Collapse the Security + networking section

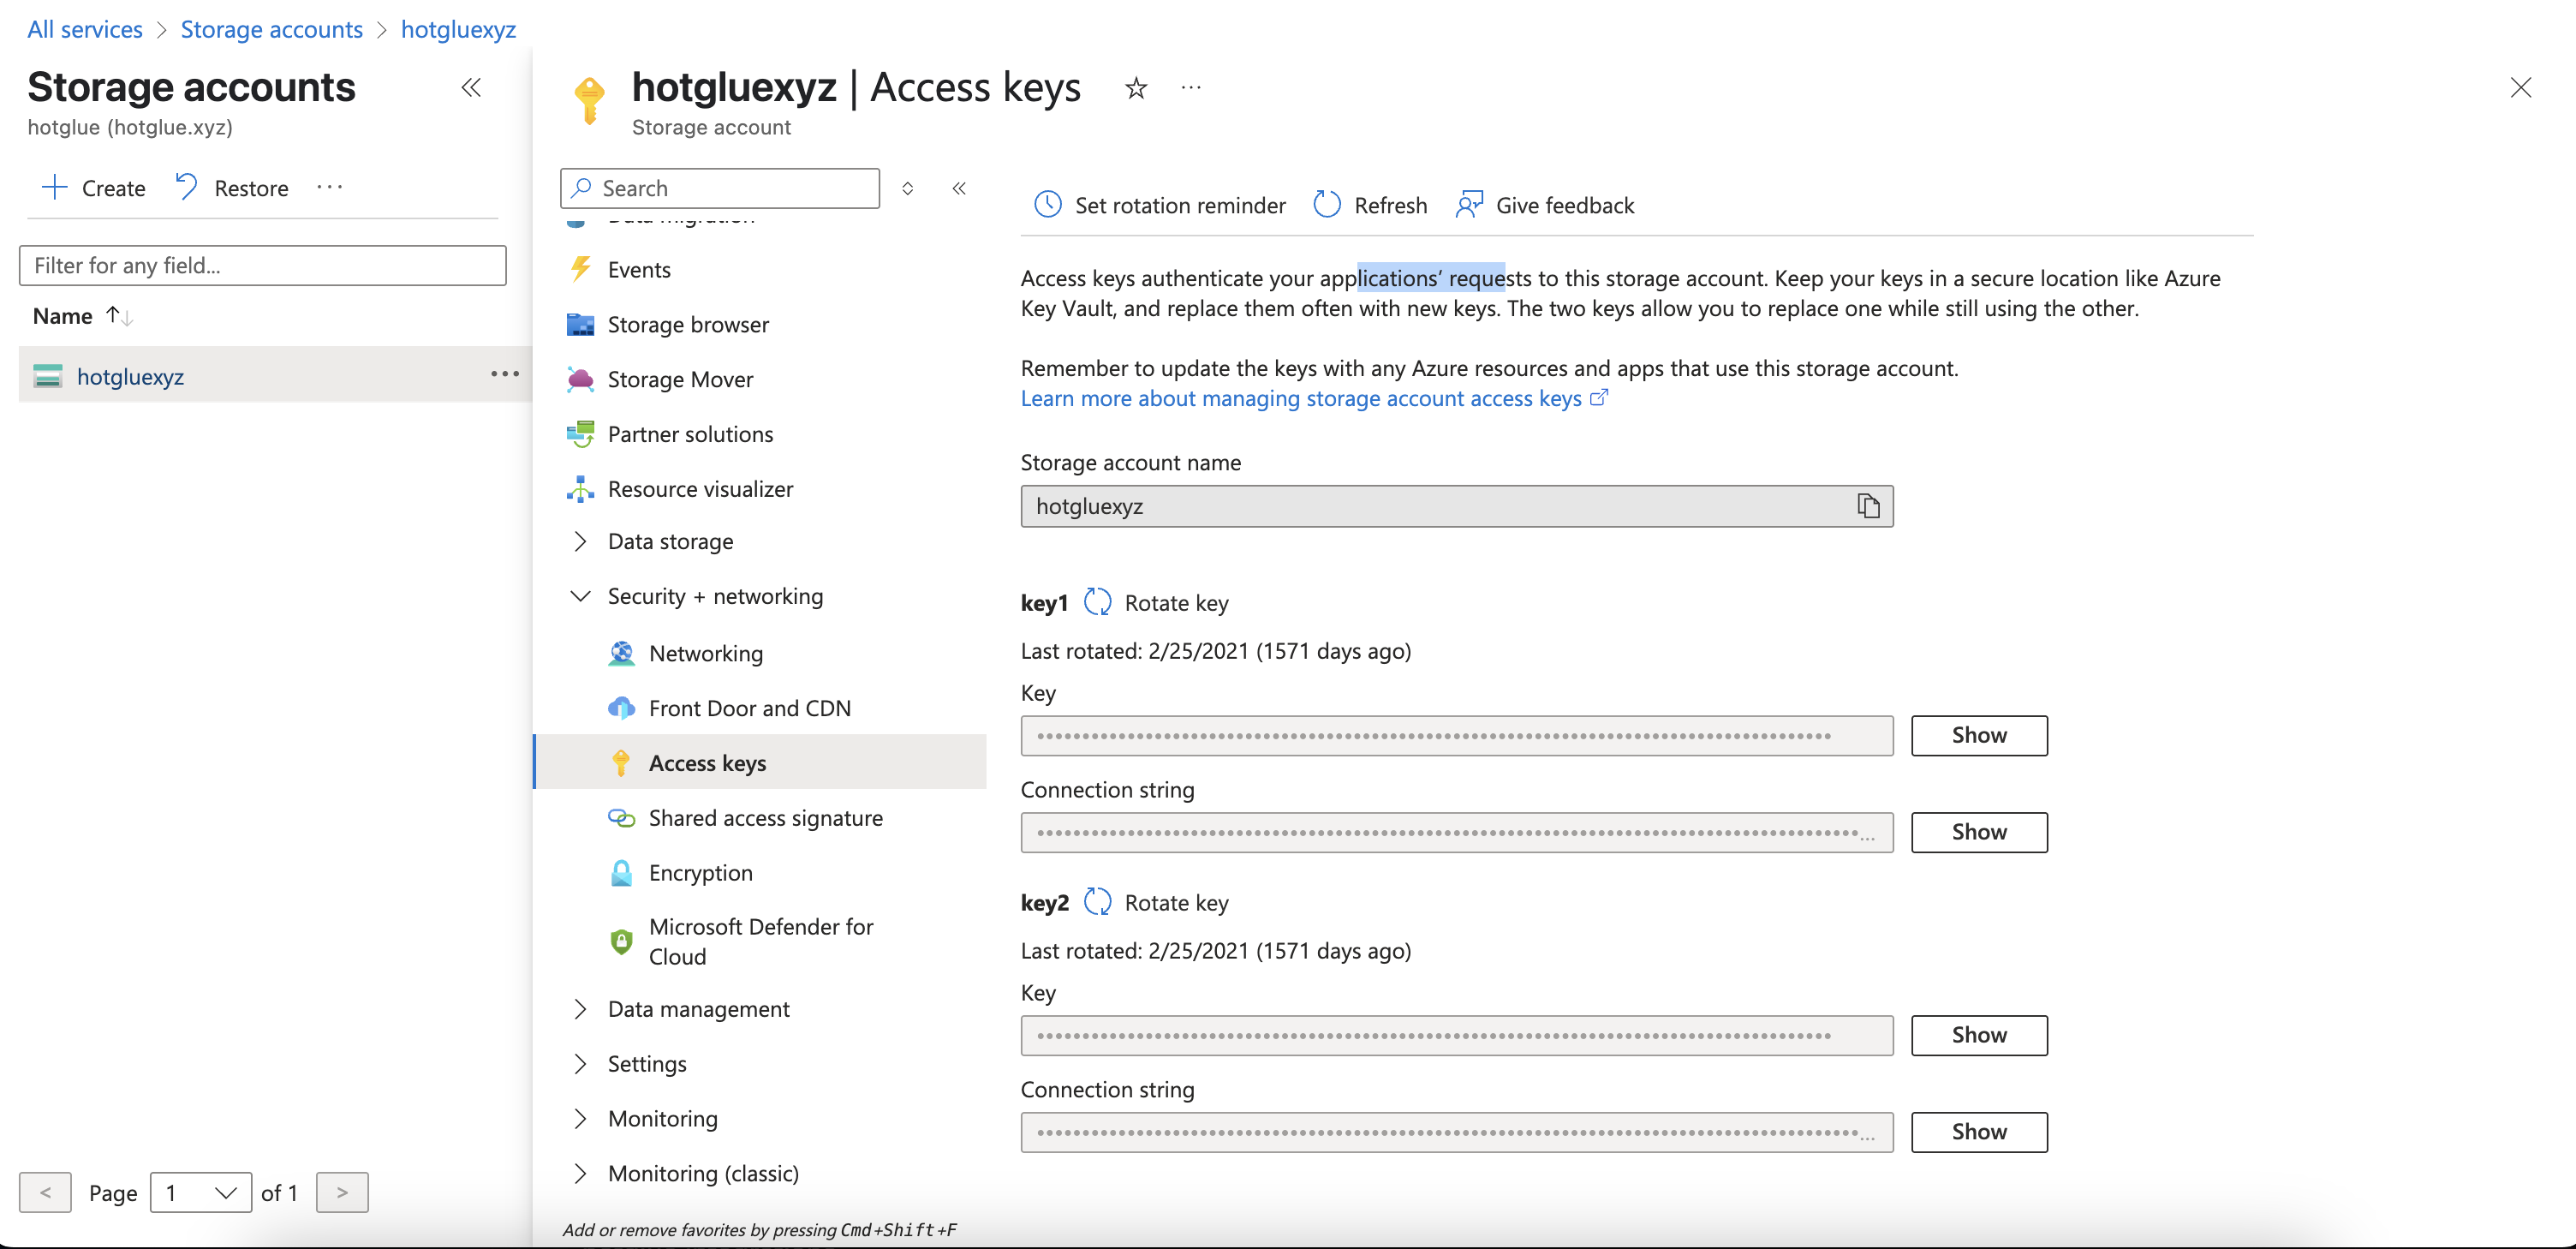pyautogui.click(x=580, y=596)
